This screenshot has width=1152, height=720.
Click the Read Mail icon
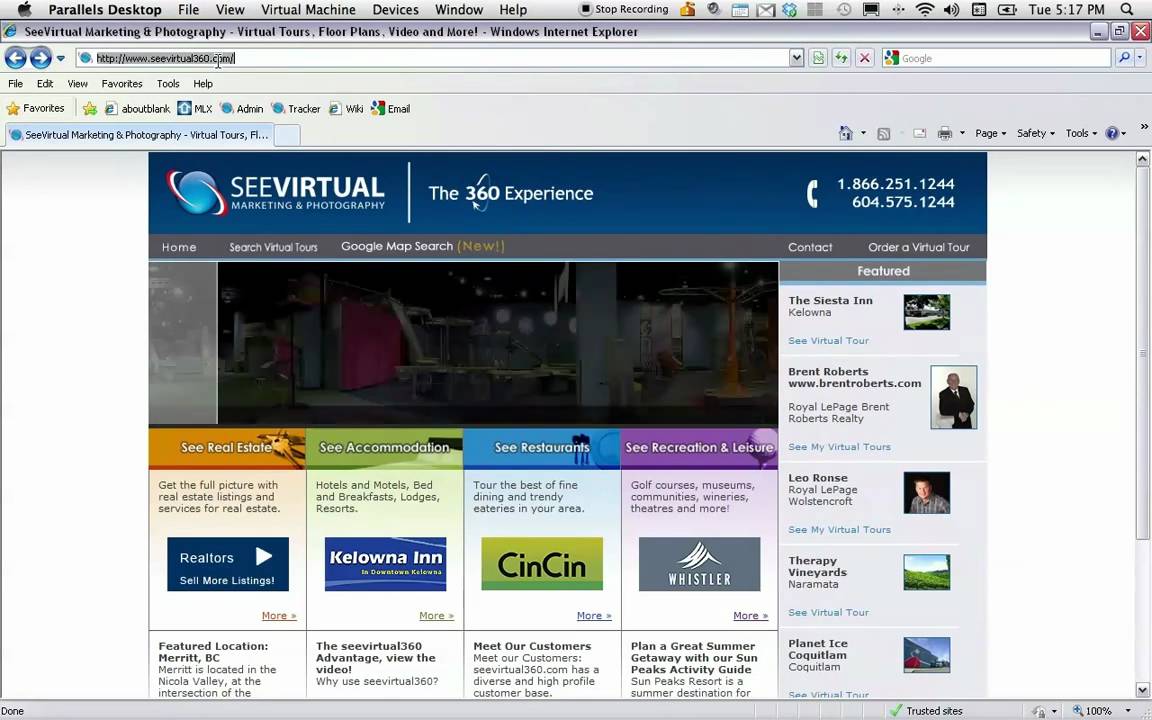coord(919,134)
